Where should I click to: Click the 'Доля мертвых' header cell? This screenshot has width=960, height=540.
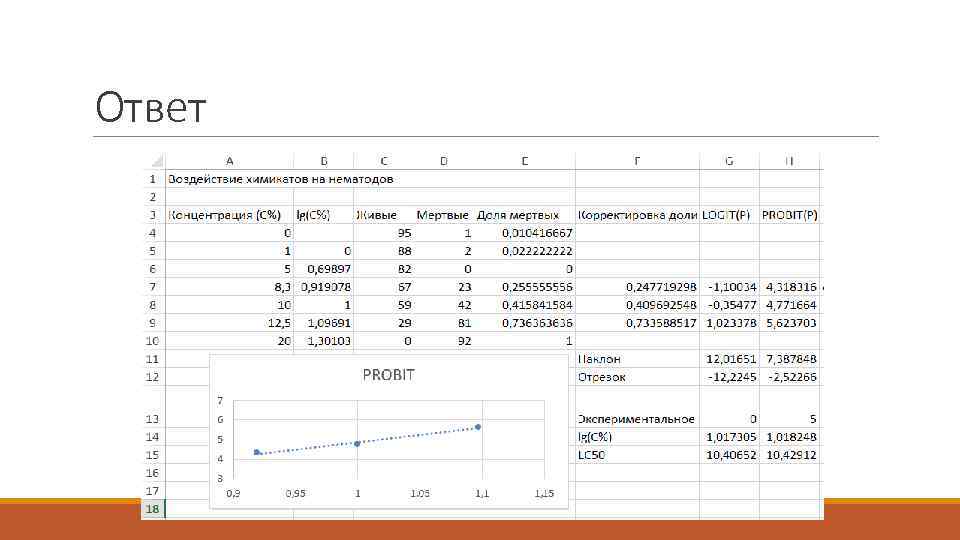[x=525, y=215]
